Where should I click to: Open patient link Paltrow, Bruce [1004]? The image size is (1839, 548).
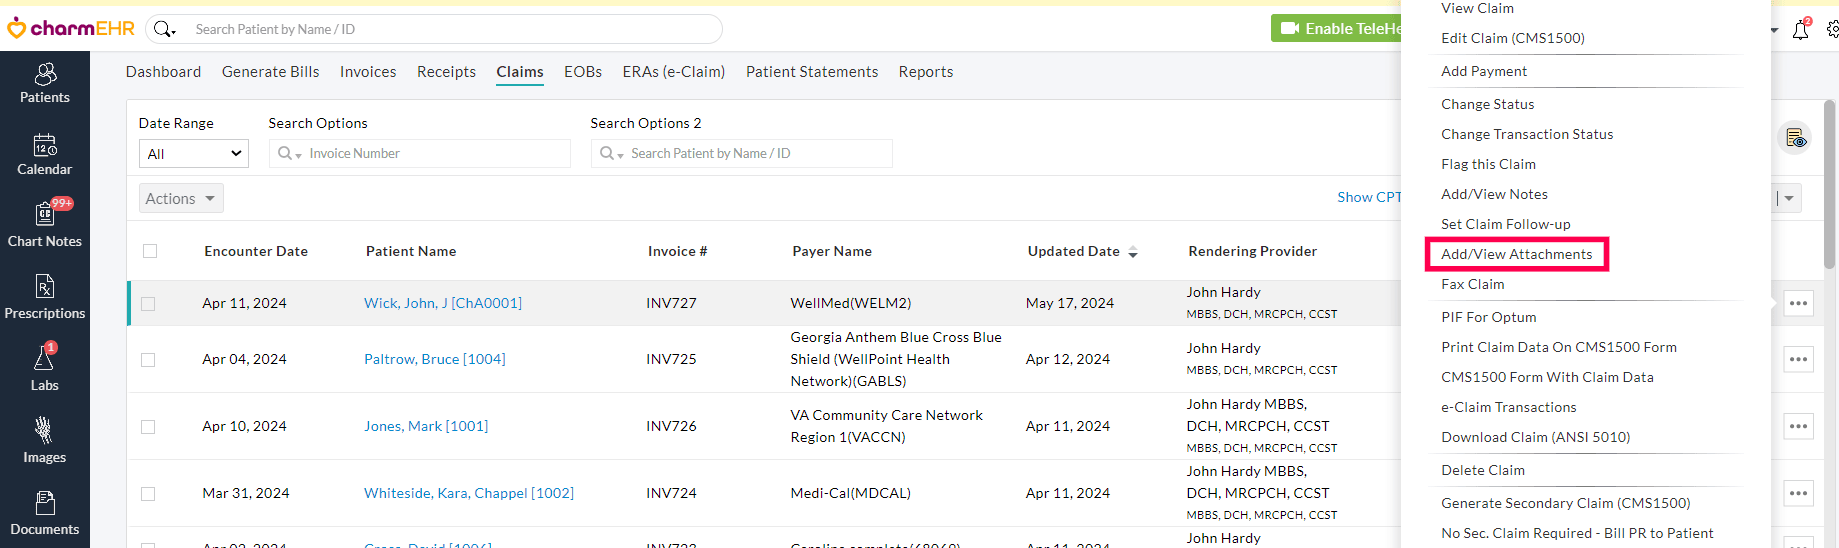tap(435, 359)
